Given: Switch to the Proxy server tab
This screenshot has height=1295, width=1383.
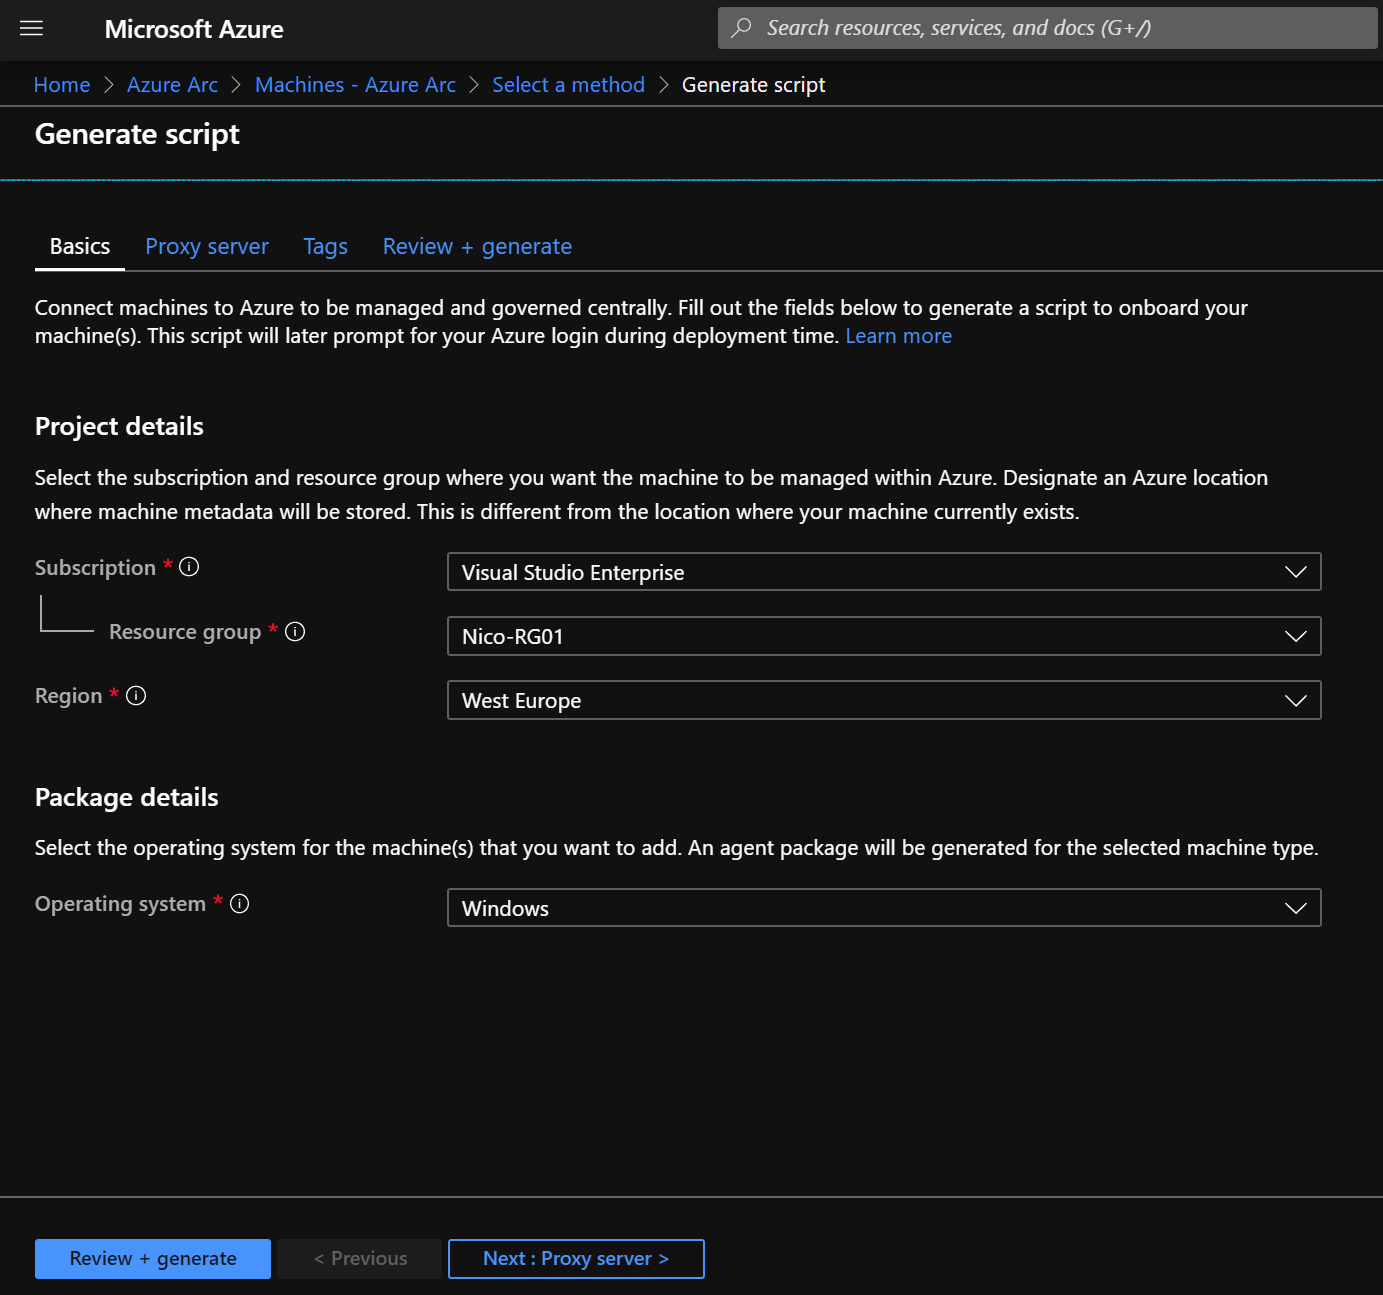Looking at the screenshot, I should pos(207,246).
